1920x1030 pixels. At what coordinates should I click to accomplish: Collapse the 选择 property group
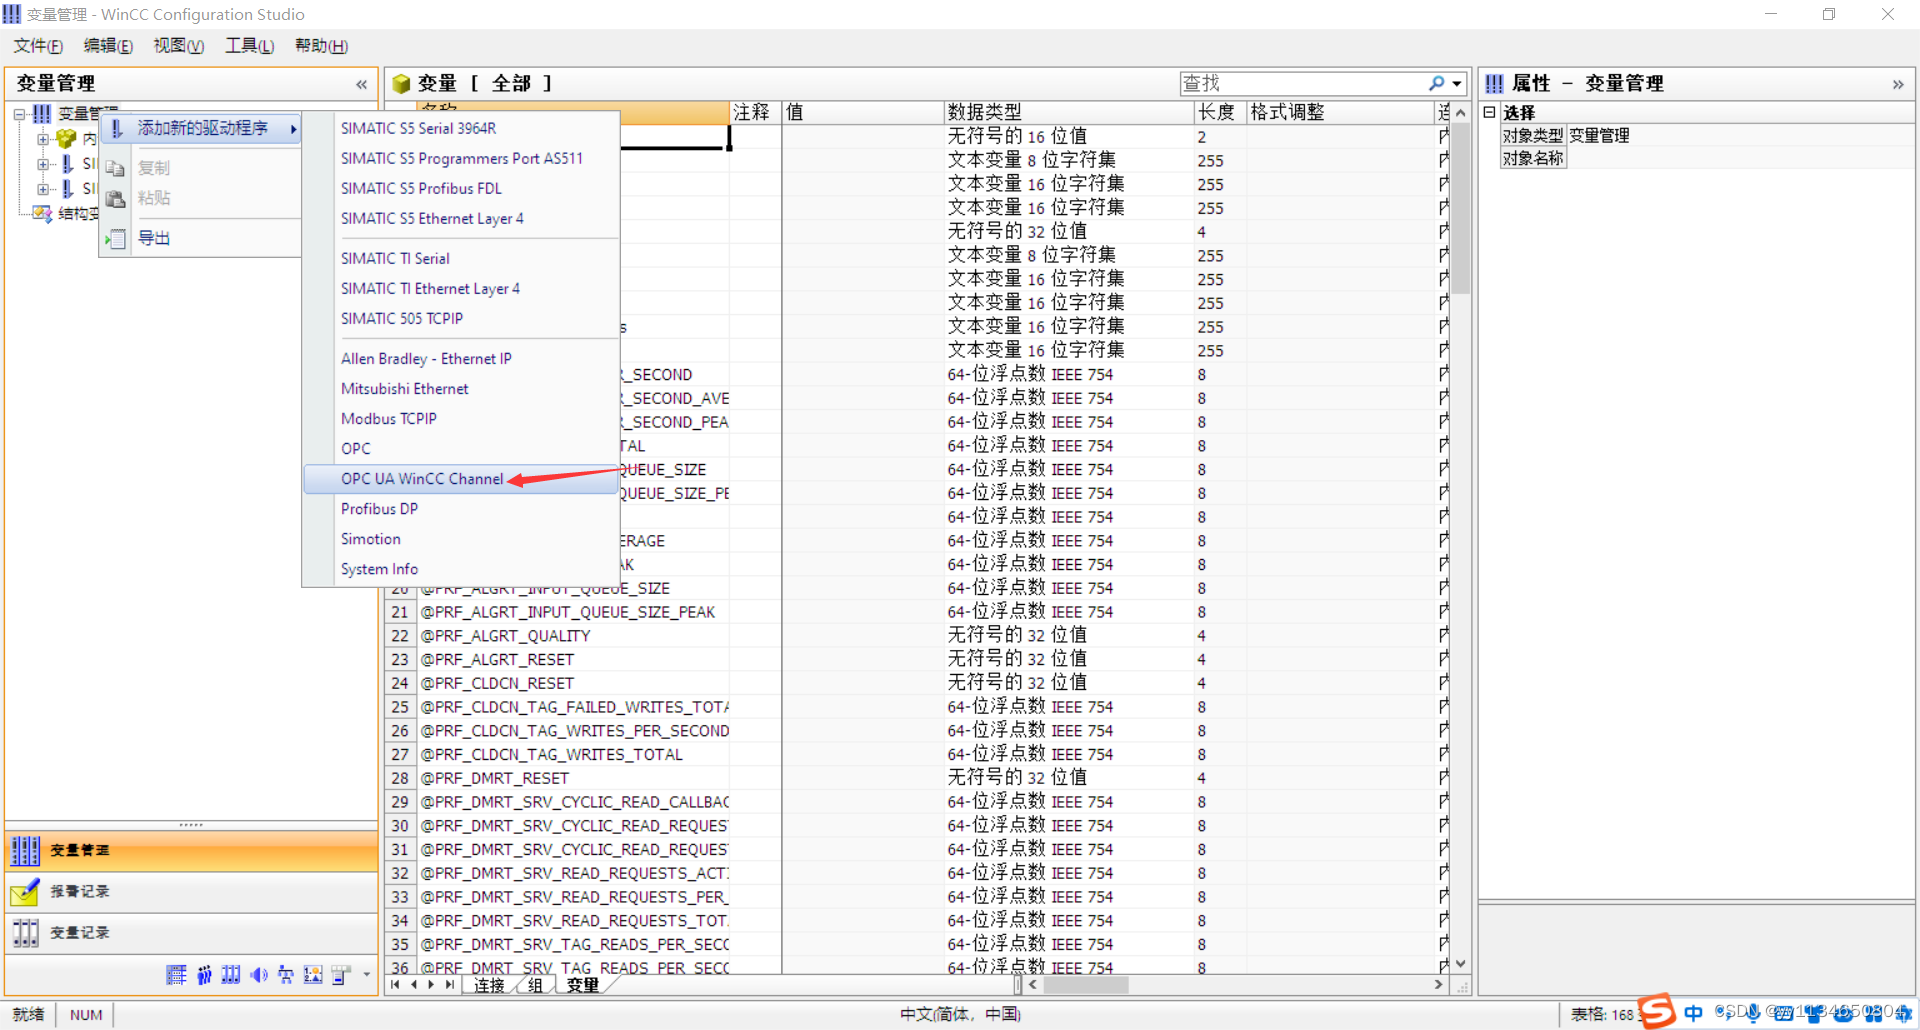pyautogui.click(x=1489, y=112)
